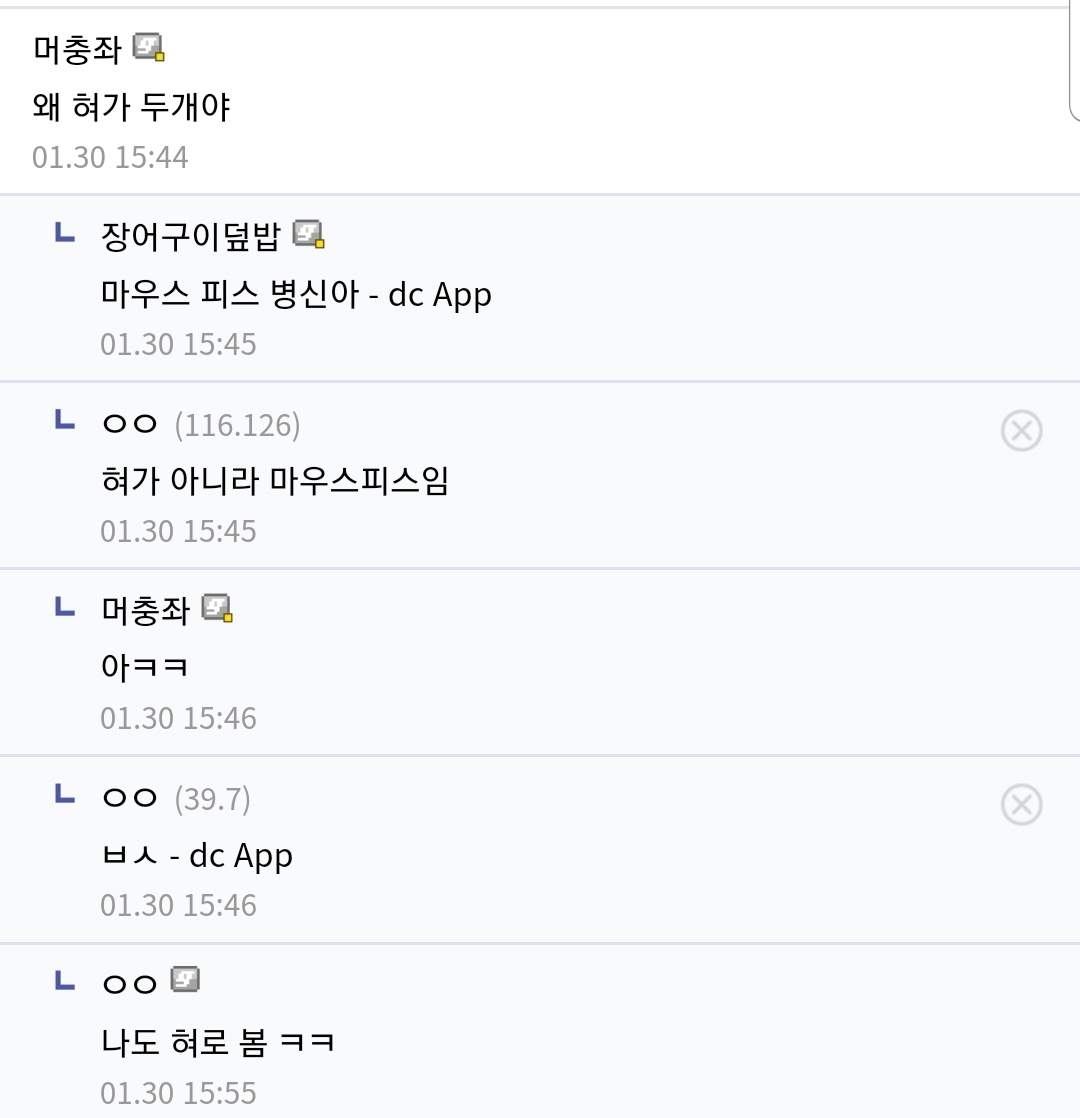Screen dimensions: 1080x1118
Task: Click the reply arrow icon before 장어구이덮밥
Action: tap(65, 232)
